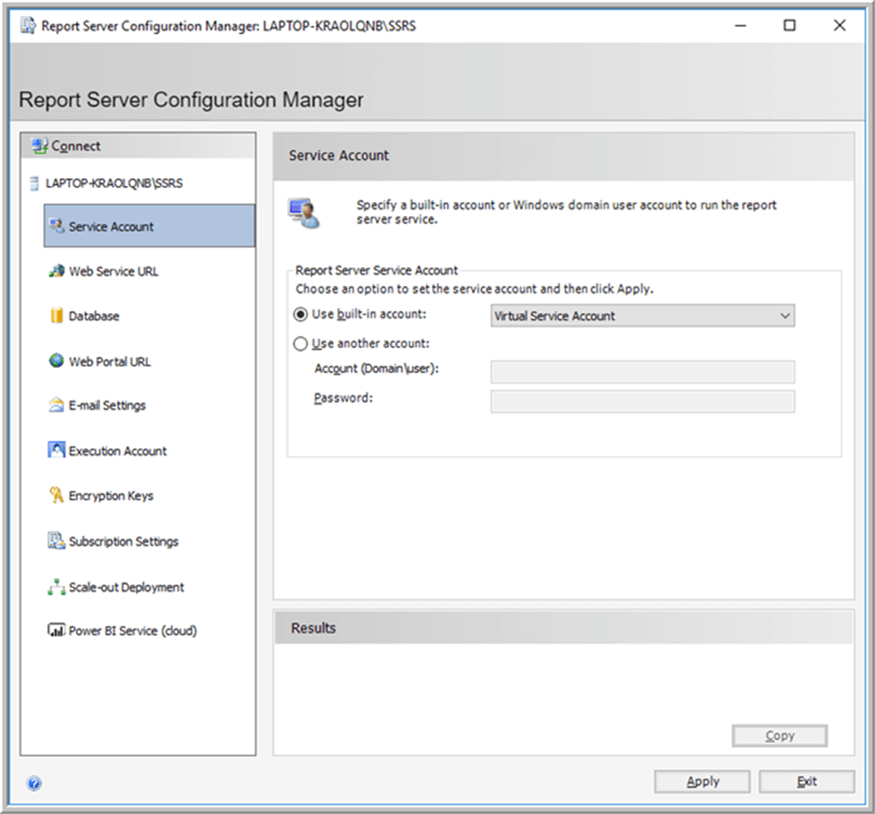
Task: Click the Power BI Service chart icon
Action: tap(56, 630)
